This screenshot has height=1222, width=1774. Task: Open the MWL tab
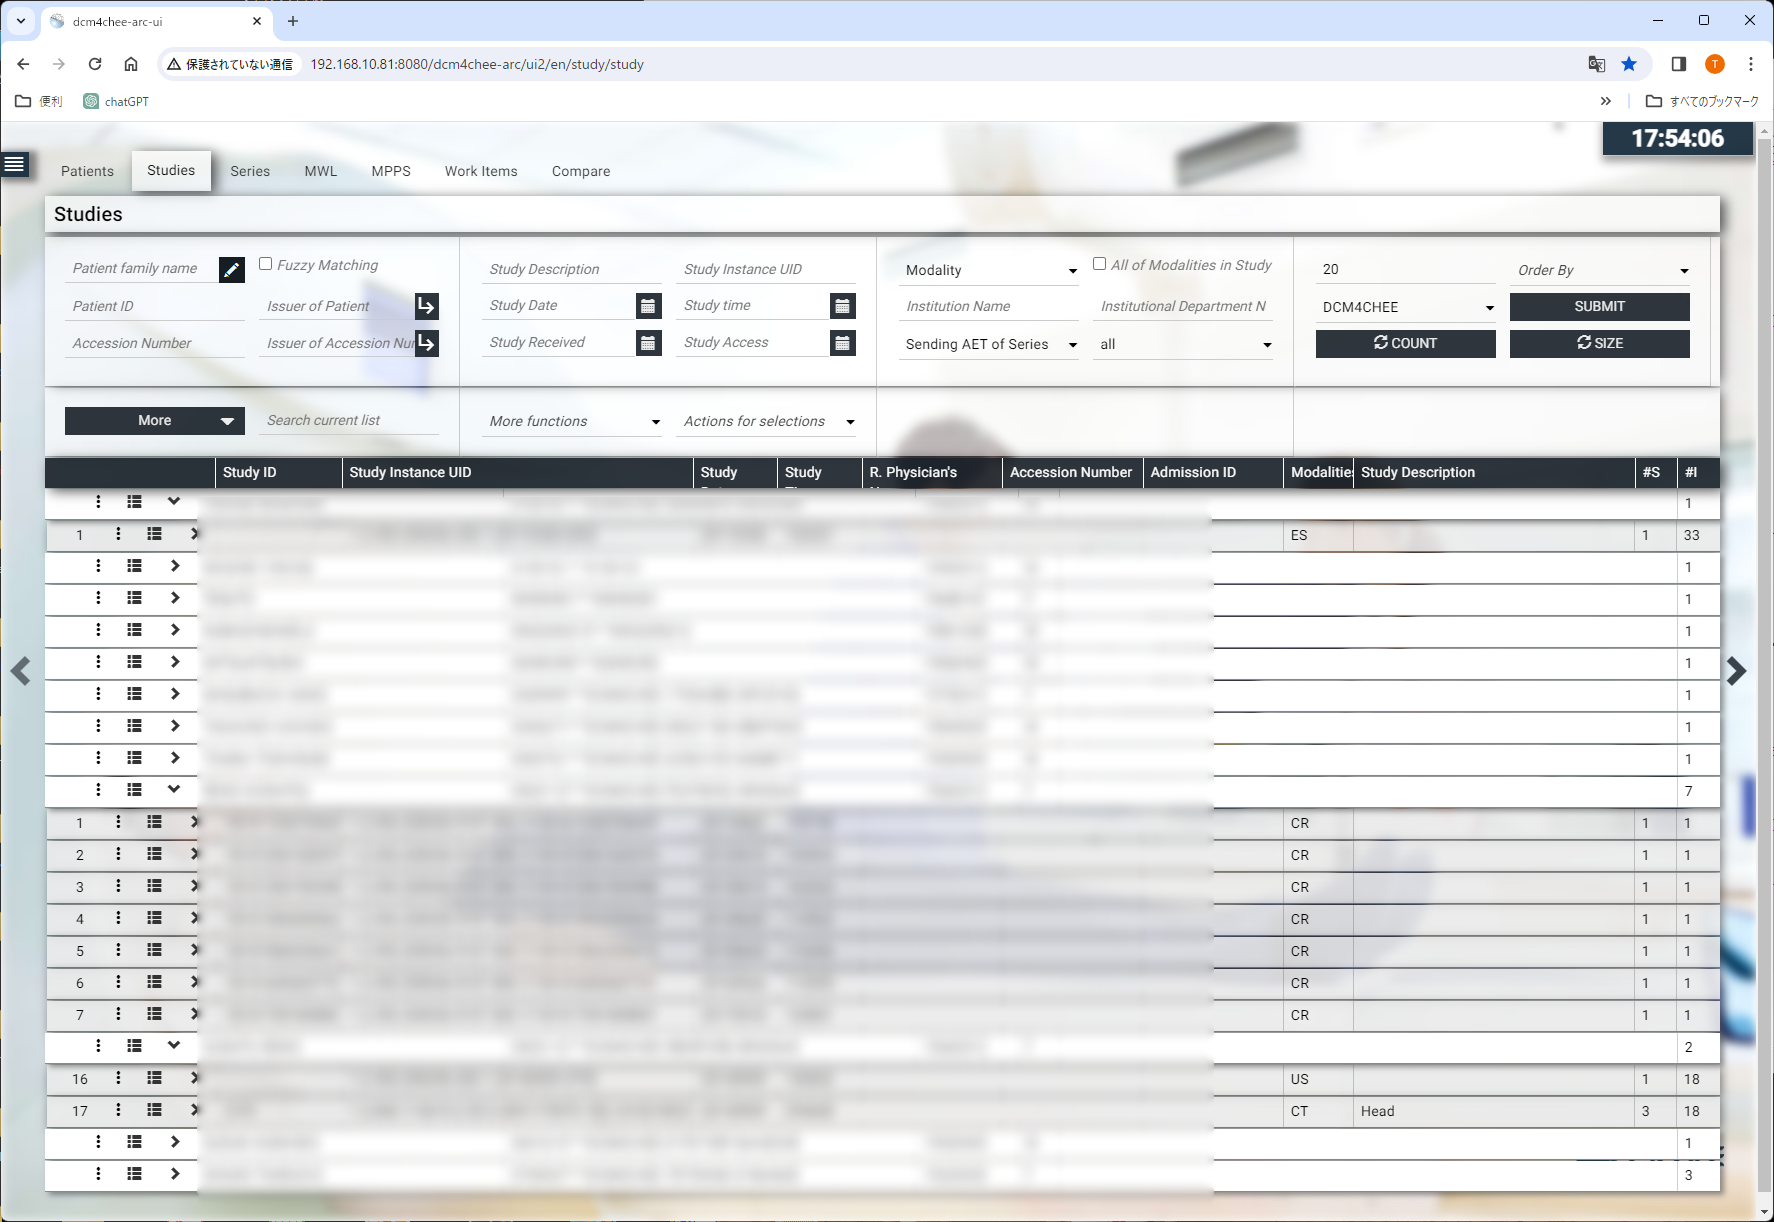pyautogui.click(x=320, y=171)
